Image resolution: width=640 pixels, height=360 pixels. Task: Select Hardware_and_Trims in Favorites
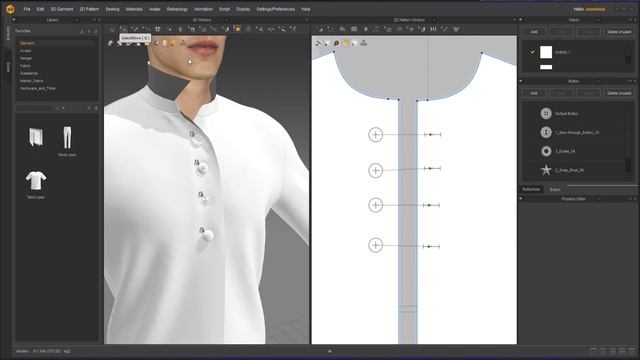coord(38,88)
